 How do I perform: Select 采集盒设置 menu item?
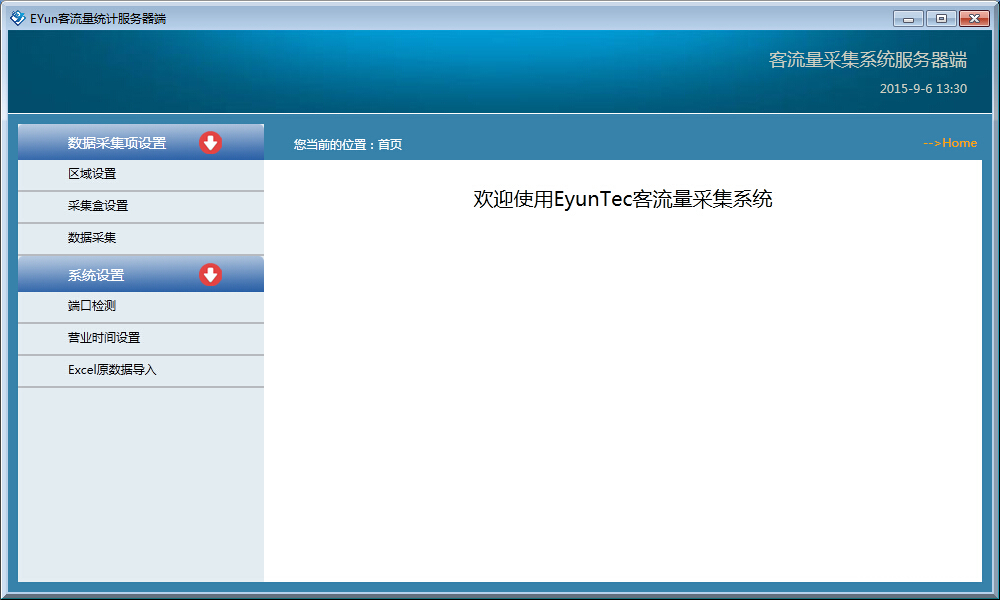point(98,206)
